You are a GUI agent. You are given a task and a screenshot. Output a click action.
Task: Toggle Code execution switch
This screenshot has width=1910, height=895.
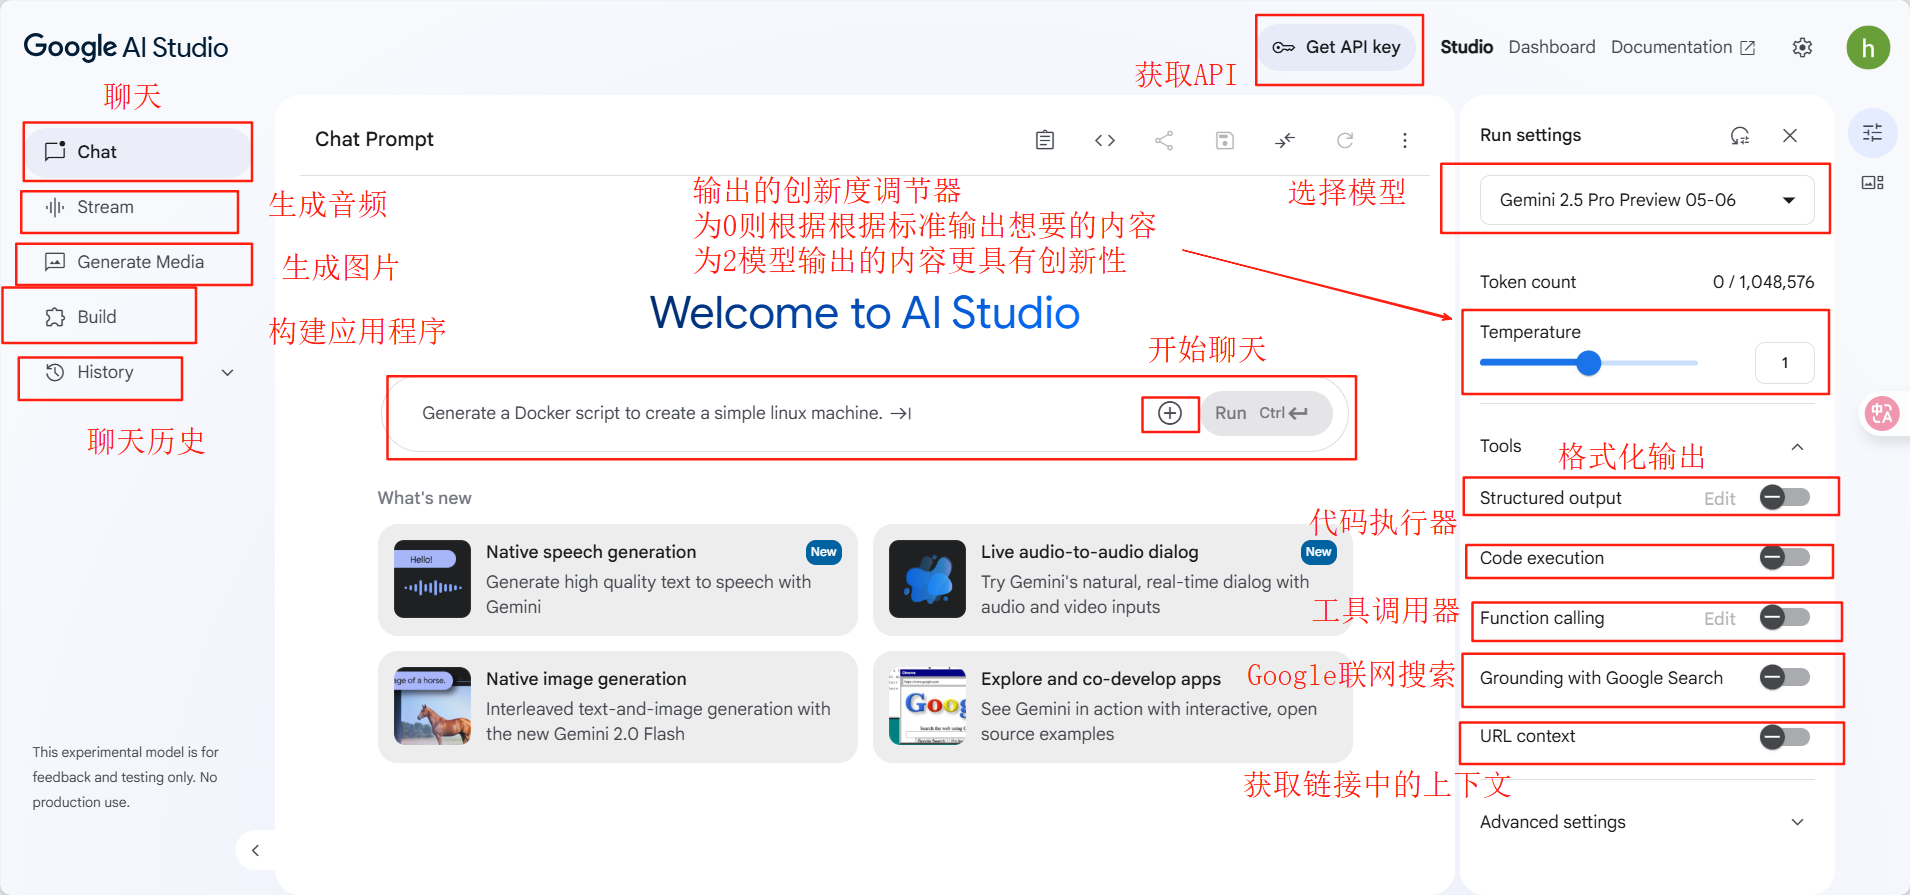click(1785, 557)
